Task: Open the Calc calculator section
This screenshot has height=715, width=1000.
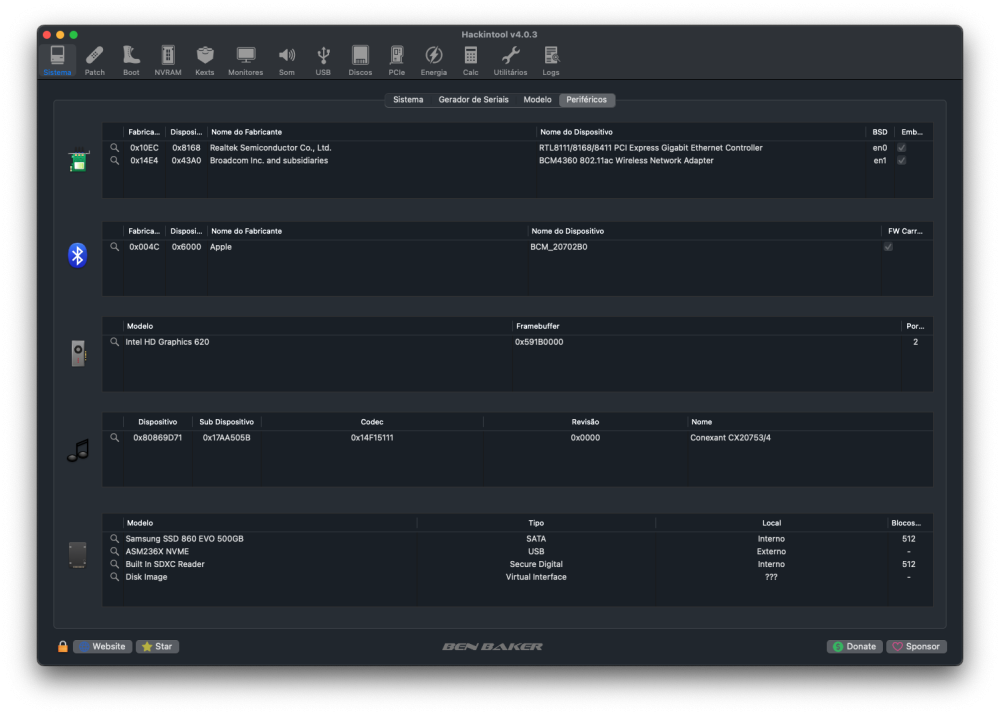Action: [x=471, y=61]
